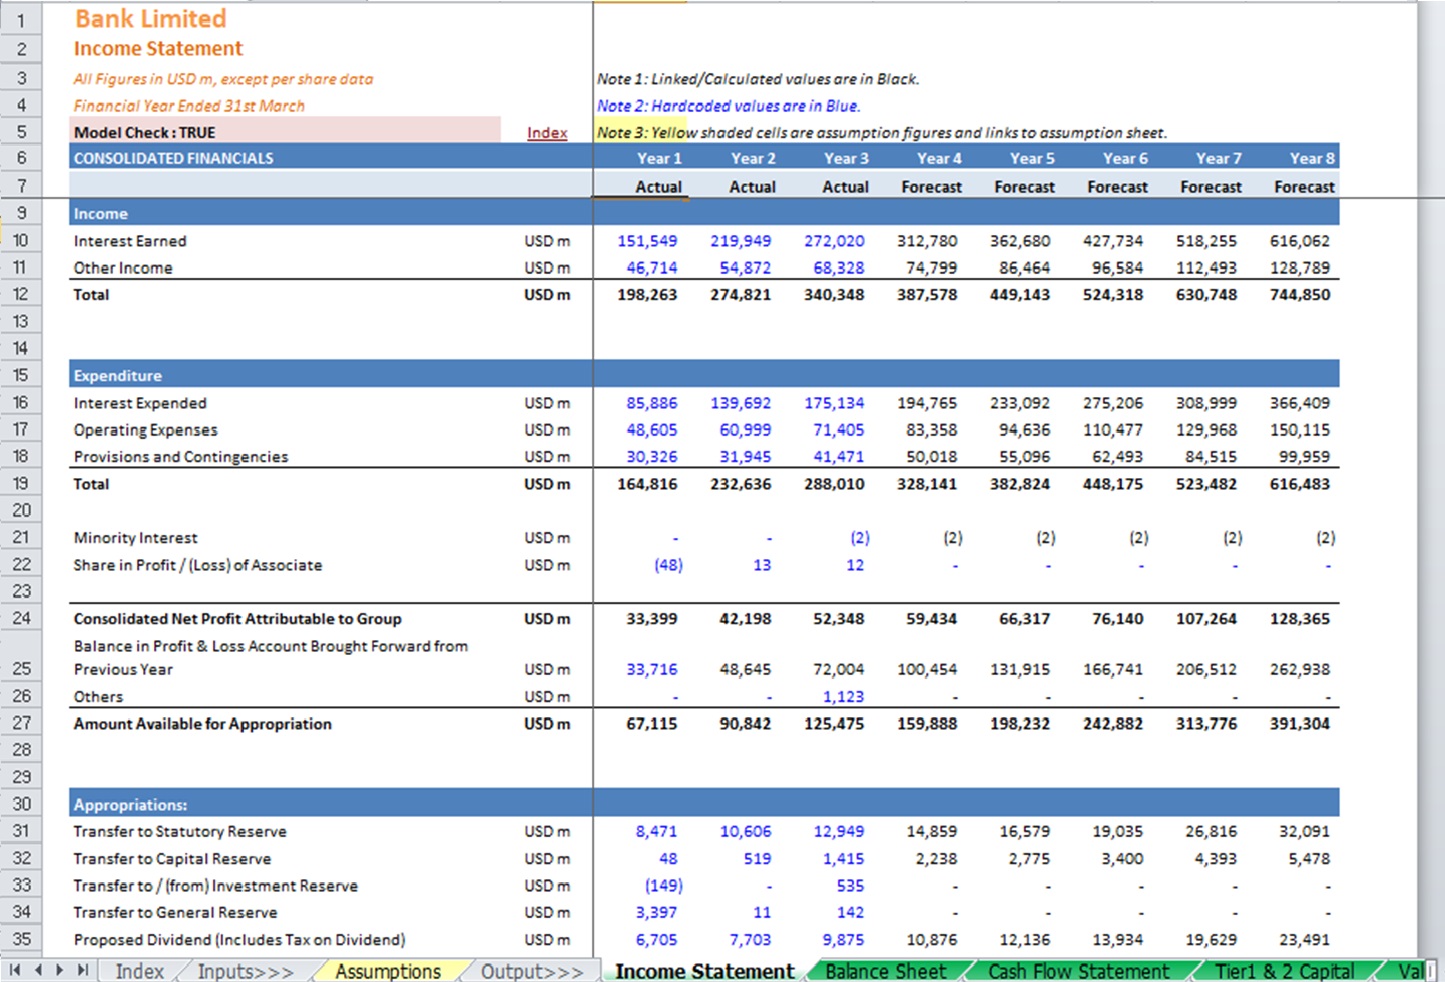Click the Expenditure section header
1445x982 pixels.
click(117, 376)
